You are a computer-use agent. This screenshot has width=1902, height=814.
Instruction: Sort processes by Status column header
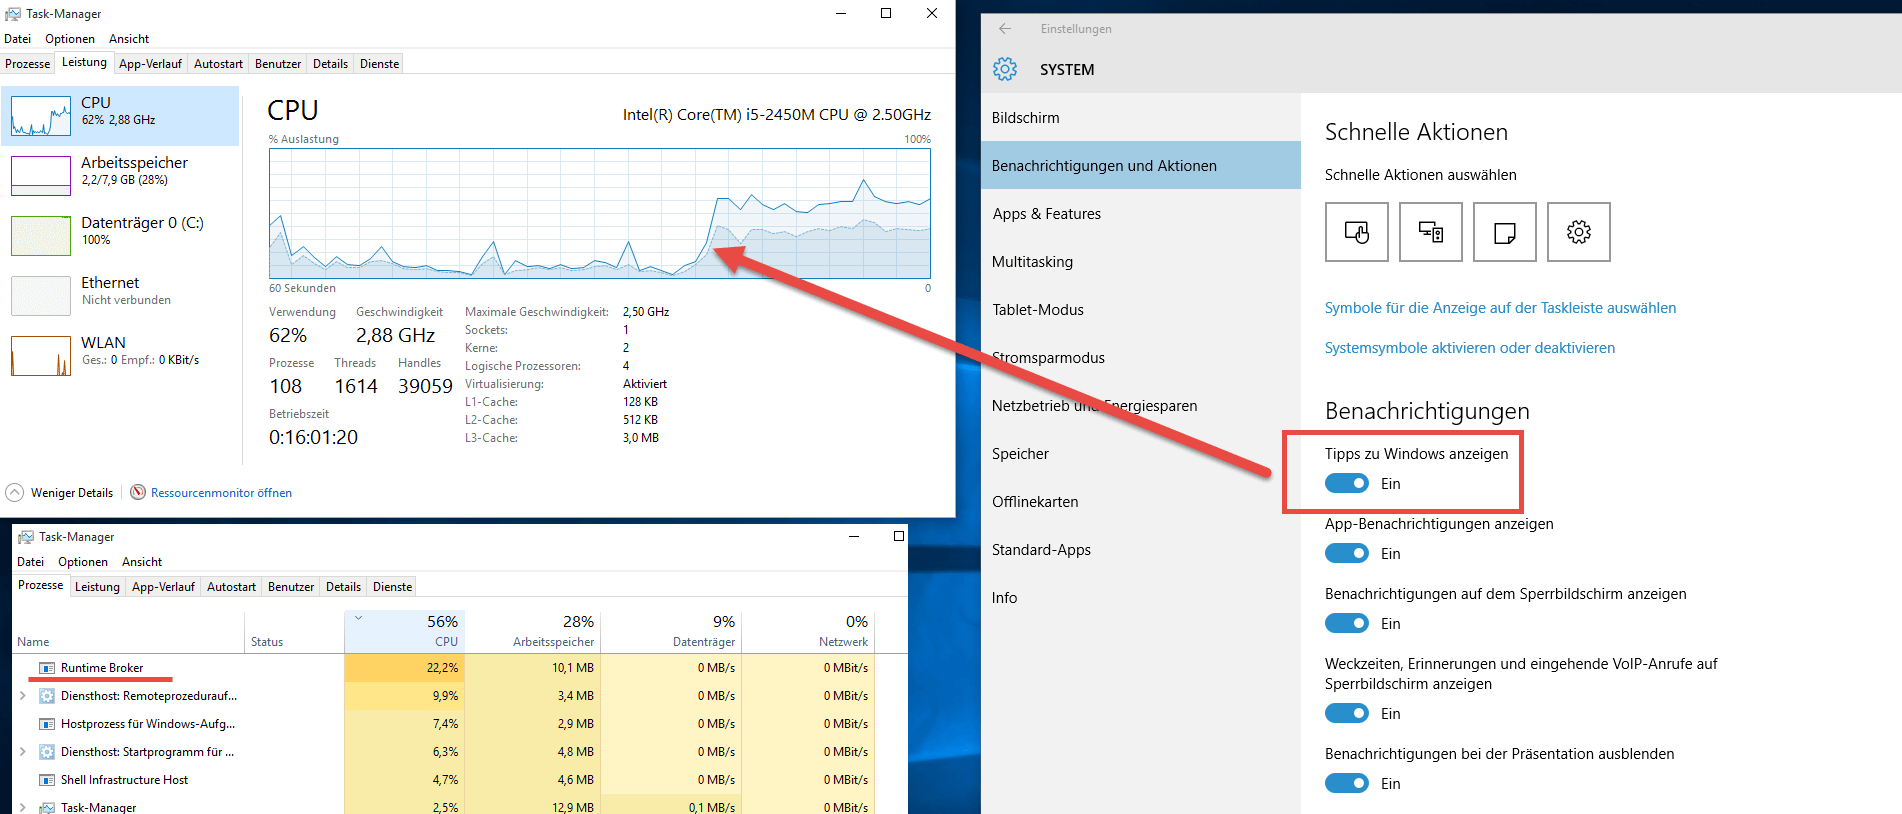click(x=294, y=631)
